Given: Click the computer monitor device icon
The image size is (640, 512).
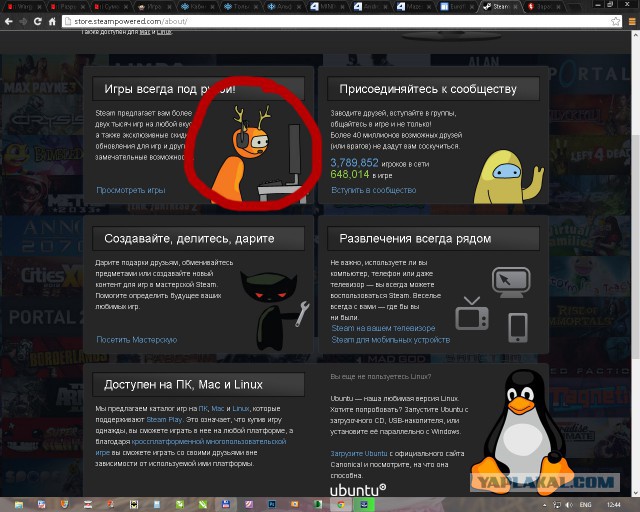Looking at the screenshot, I should point(511,282).
